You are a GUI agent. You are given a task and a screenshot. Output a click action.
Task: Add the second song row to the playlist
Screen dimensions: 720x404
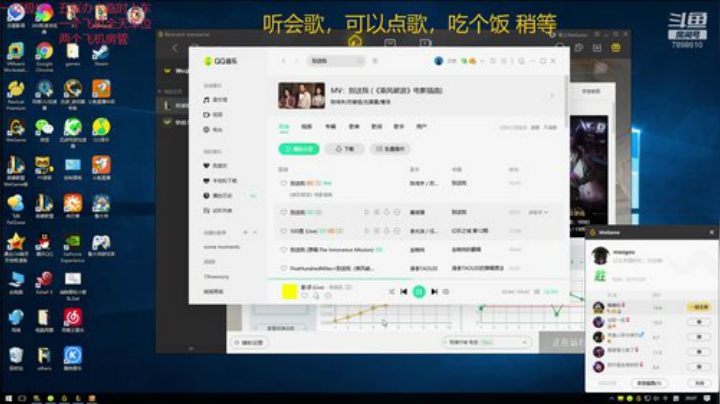pos(377,212)
